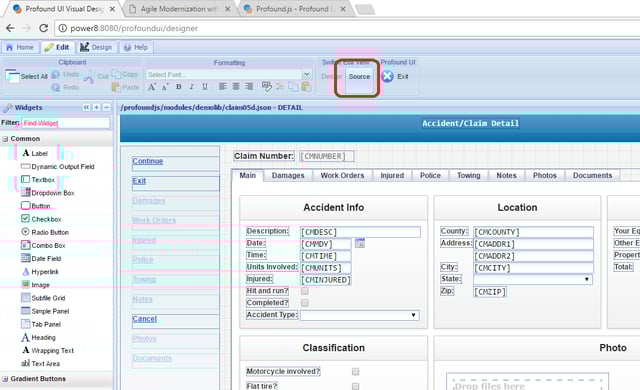
Task: Open the Damages tab
Action: coord(288,175)
